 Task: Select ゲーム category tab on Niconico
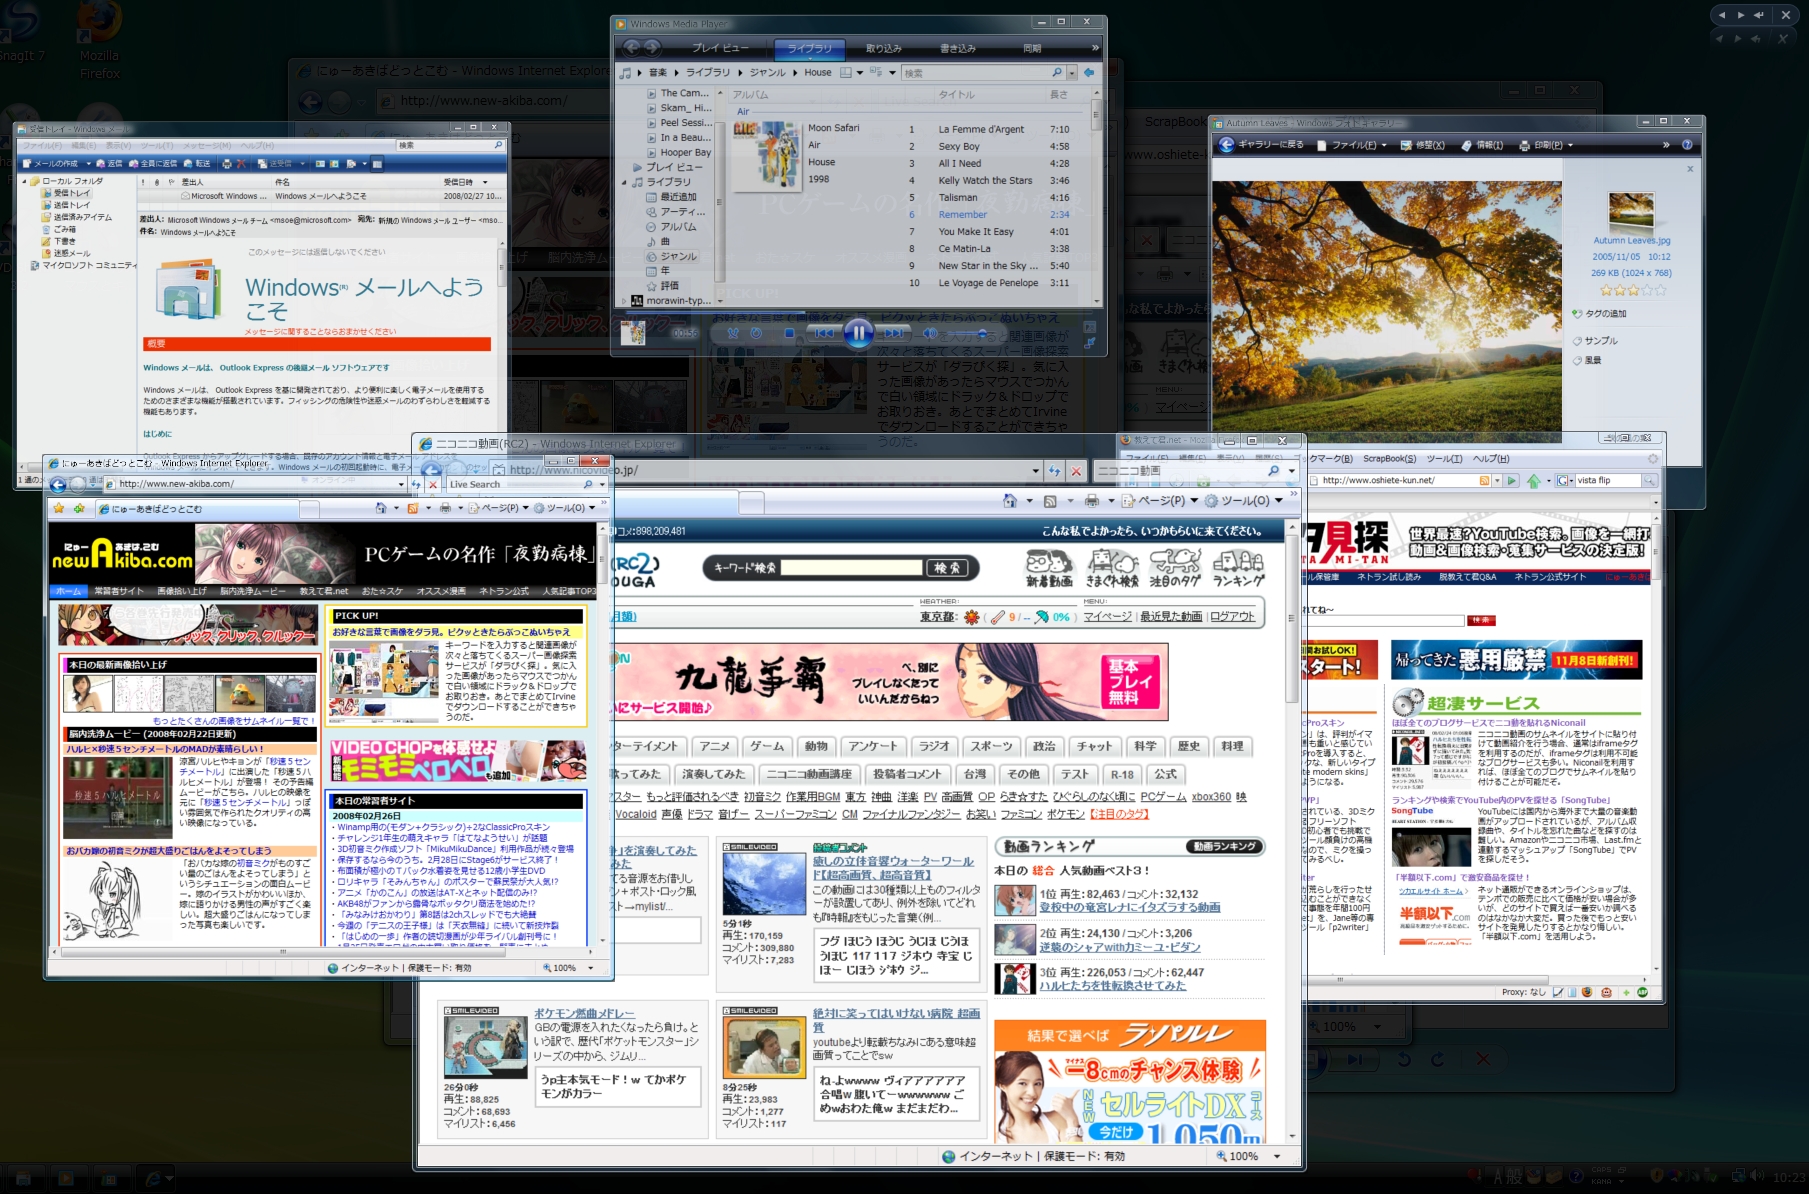767,746
